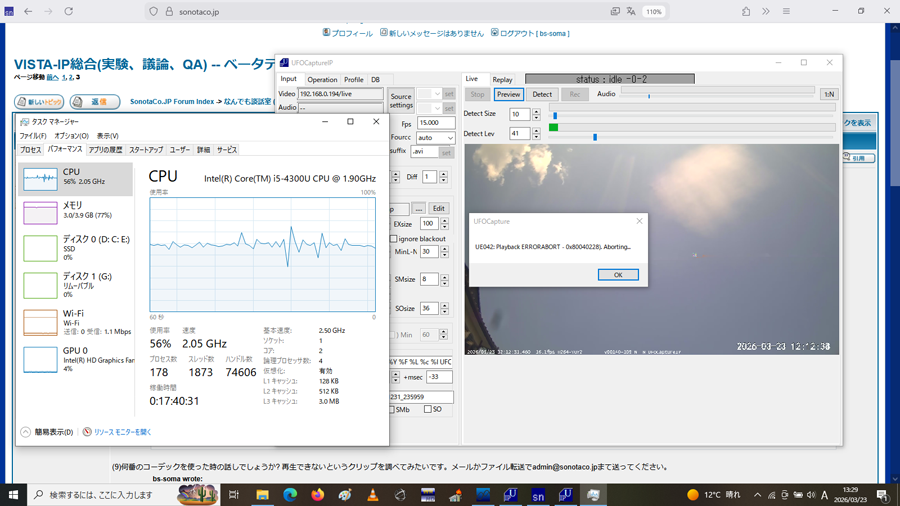Image resolution: width=900 pixels, height=506 pixels.
Task: Open Windows Start menu
Action: 13,495
